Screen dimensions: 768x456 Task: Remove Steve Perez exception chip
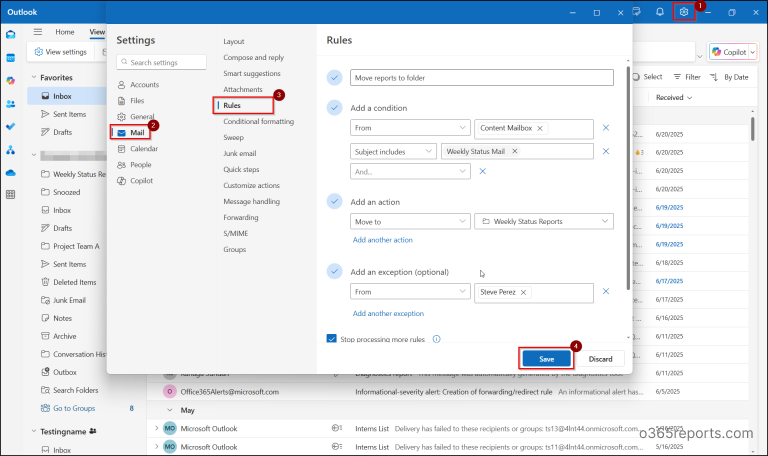pyautogui.click(x=524, y=292)
